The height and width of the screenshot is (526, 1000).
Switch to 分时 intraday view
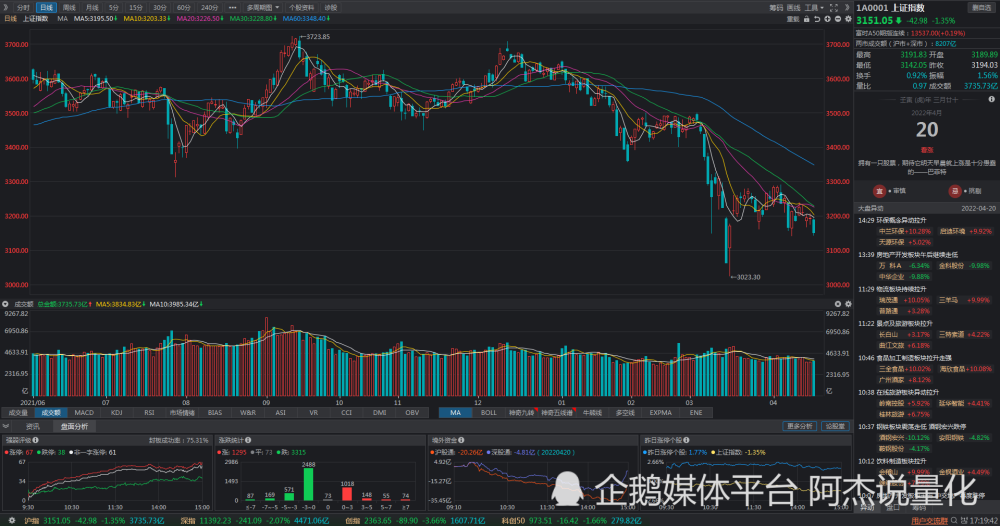[x=24, y=8]
